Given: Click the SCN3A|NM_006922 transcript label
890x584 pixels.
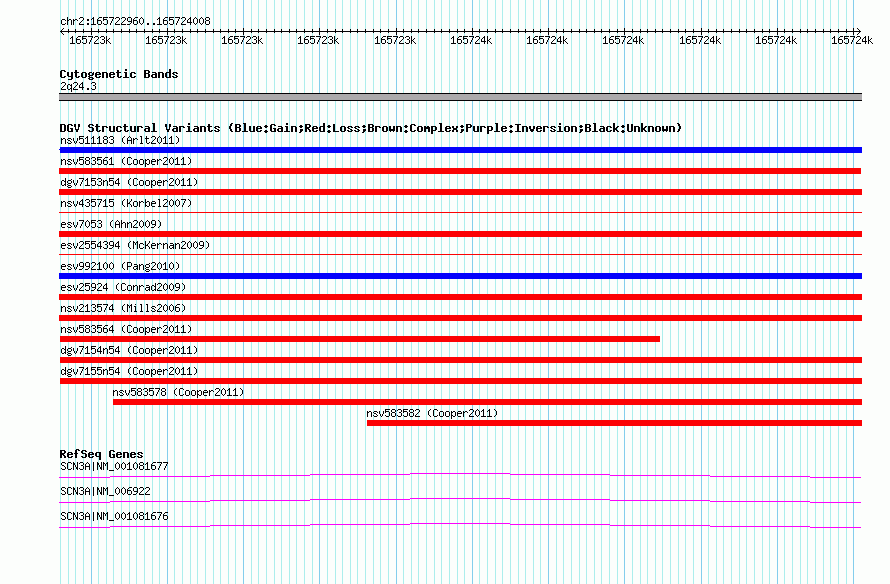Looking at the screenshot, I should 105,491.
